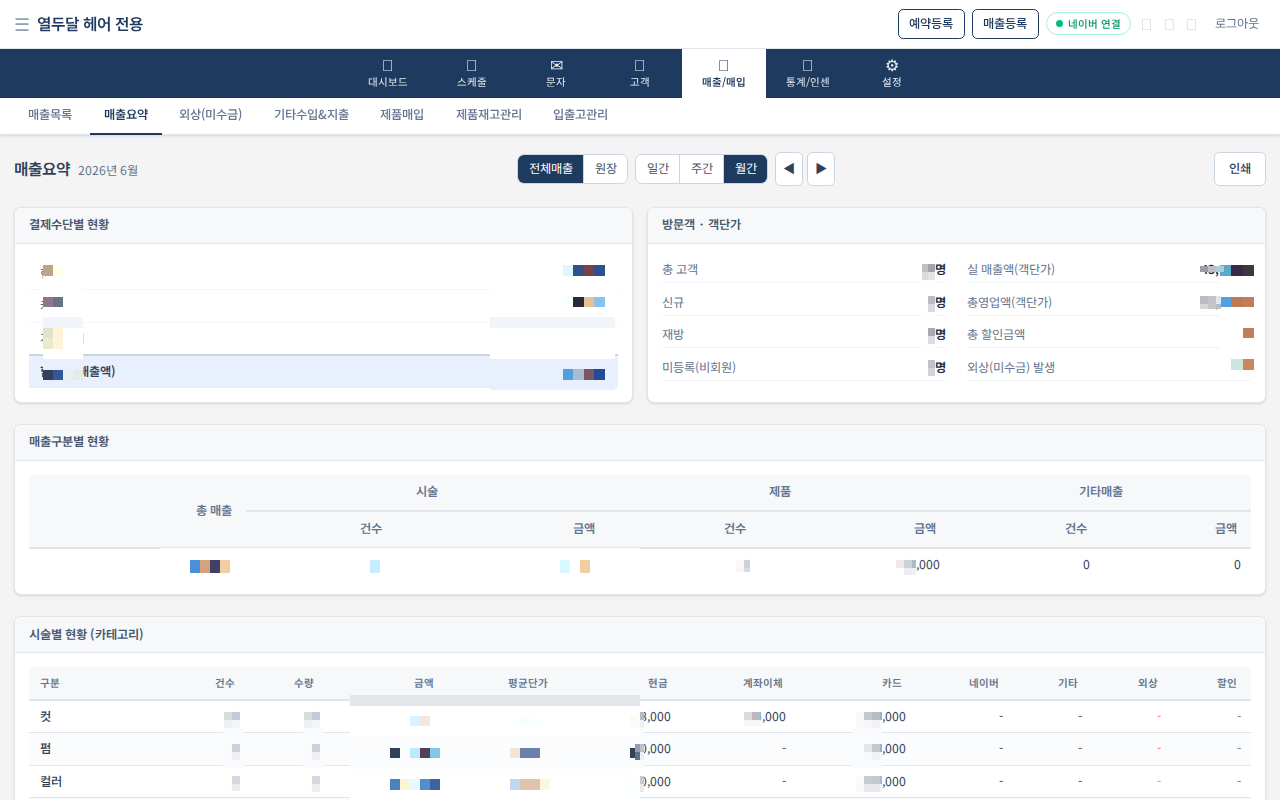Image resolution: width=1280 pixels, height=800 pixels.
Task: Click the 총 할인금액 label
Action: coord(996,334)
